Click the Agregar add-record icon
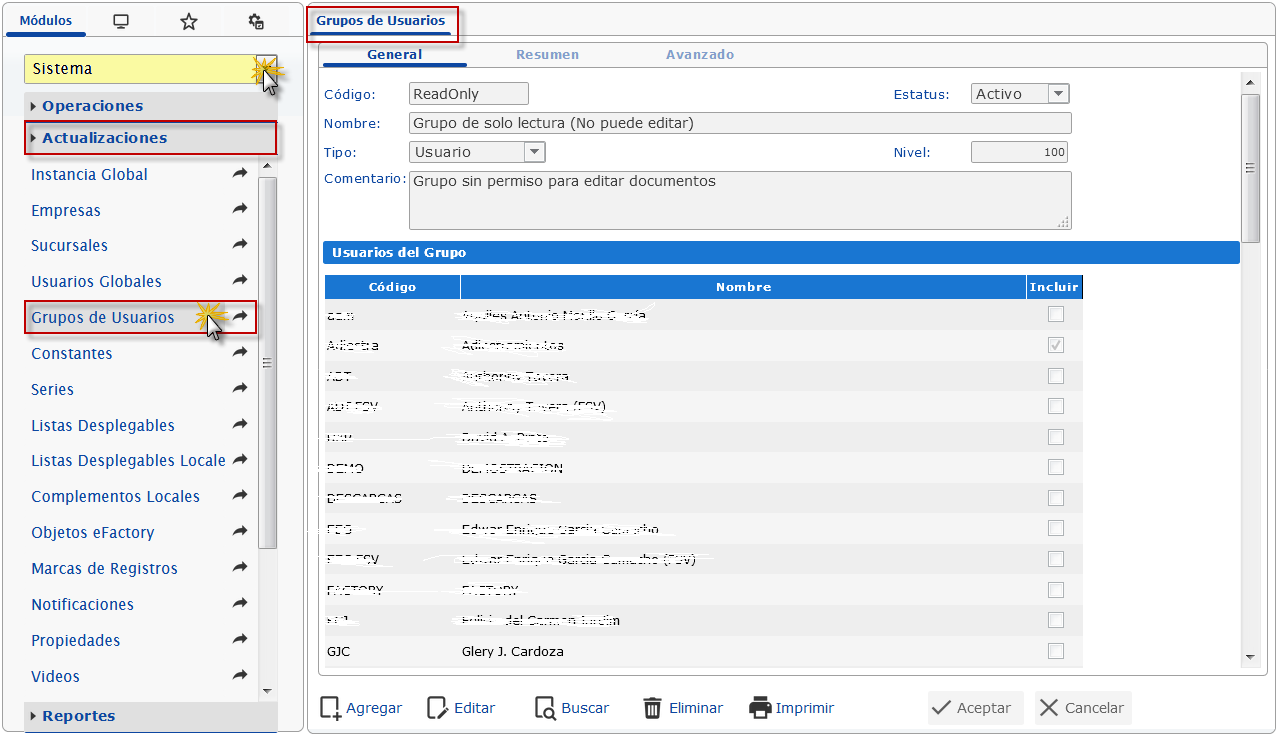The height and width of the screenshot is (735, 1277). [330, 708]
